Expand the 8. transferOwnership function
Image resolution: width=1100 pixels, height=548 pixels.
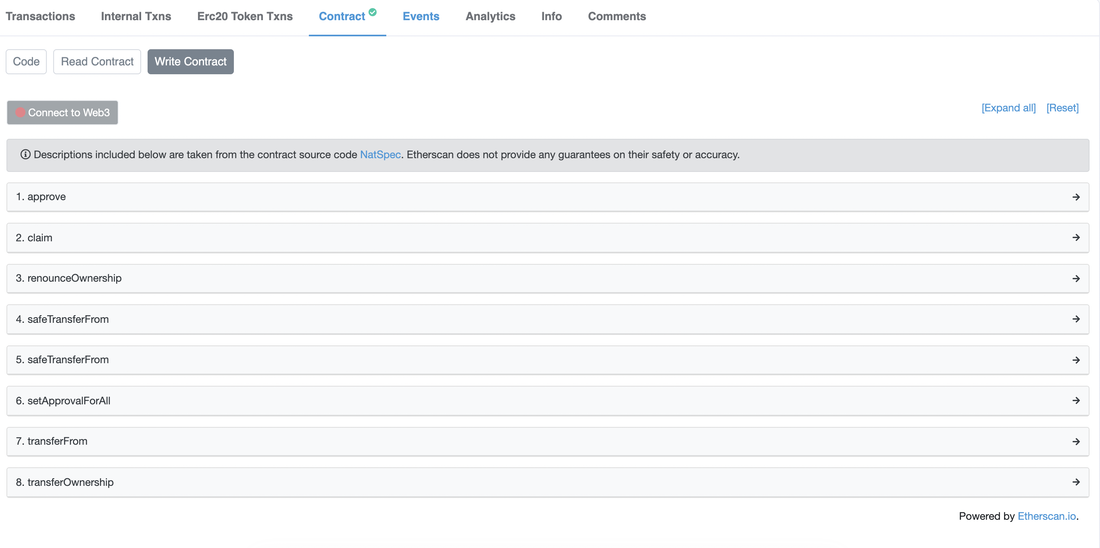click(x=548, y=482)
